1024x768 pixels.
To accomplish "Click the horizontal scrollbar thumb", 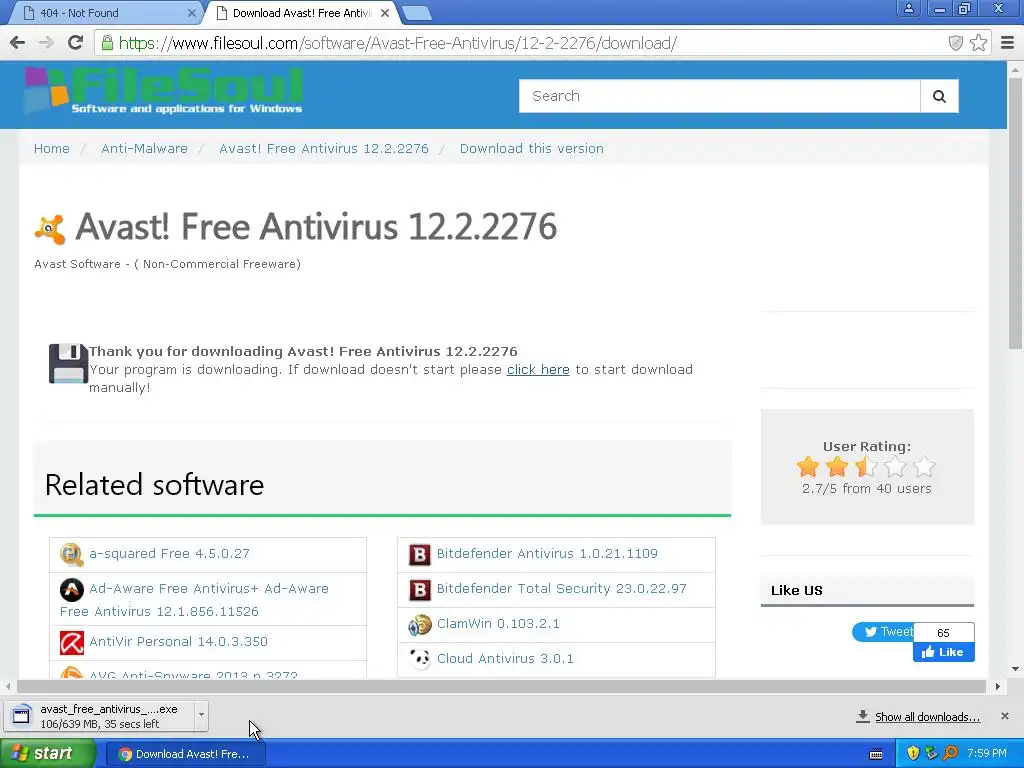I will [501, 686].
